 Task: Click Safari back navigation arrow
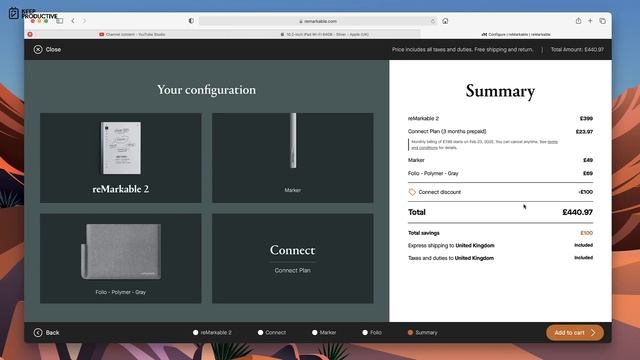click(x=73, y=21)
